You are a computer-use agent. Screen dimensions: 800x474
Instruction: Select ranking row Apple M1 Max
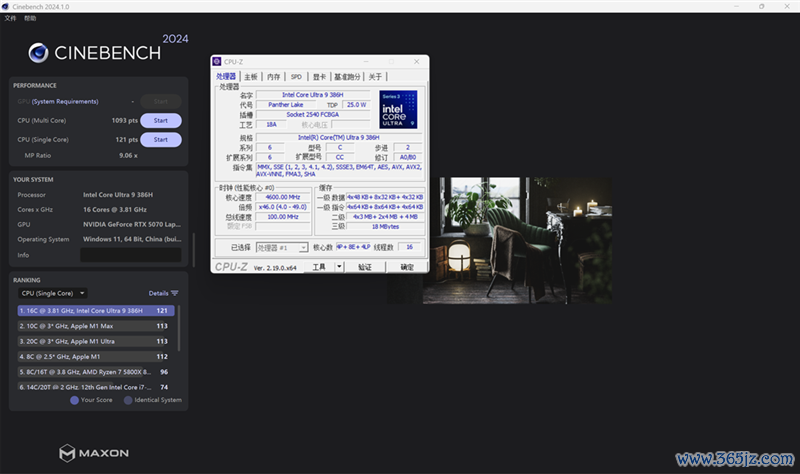(x=96, y=326)
